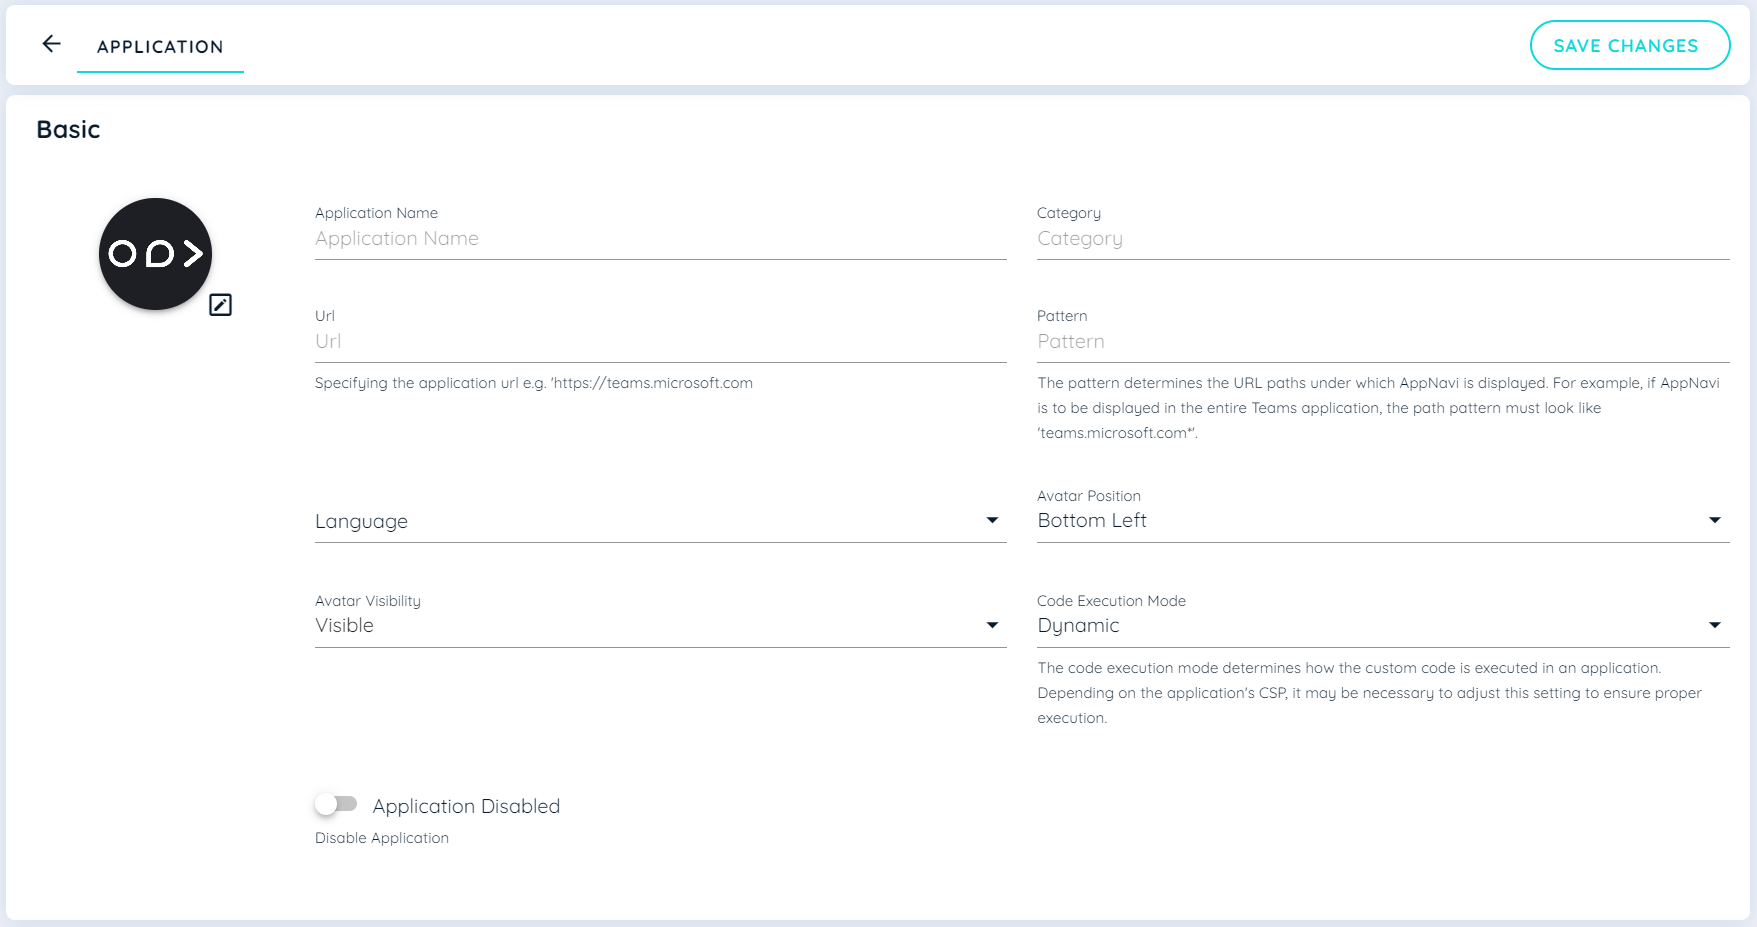Click the application logo avatar
Screen dimensions: 1757x927
click(x=154, y=254)
